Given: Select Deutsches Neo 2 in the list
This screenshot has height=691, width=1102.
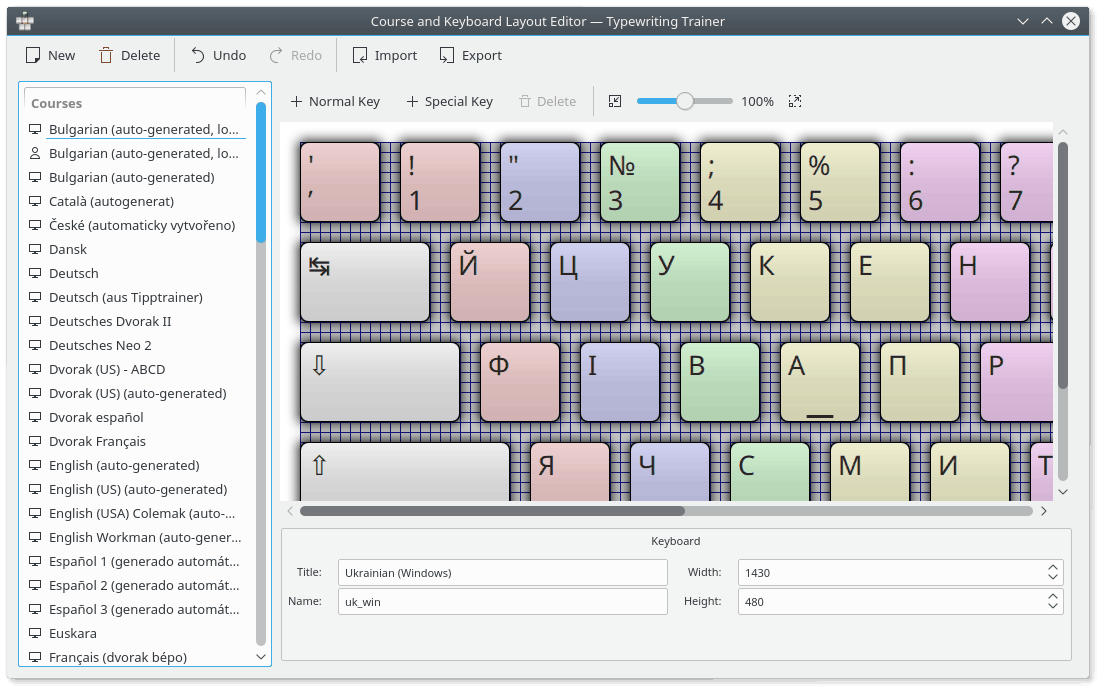Looking at the screenshot, I should [x=100, y=345].
